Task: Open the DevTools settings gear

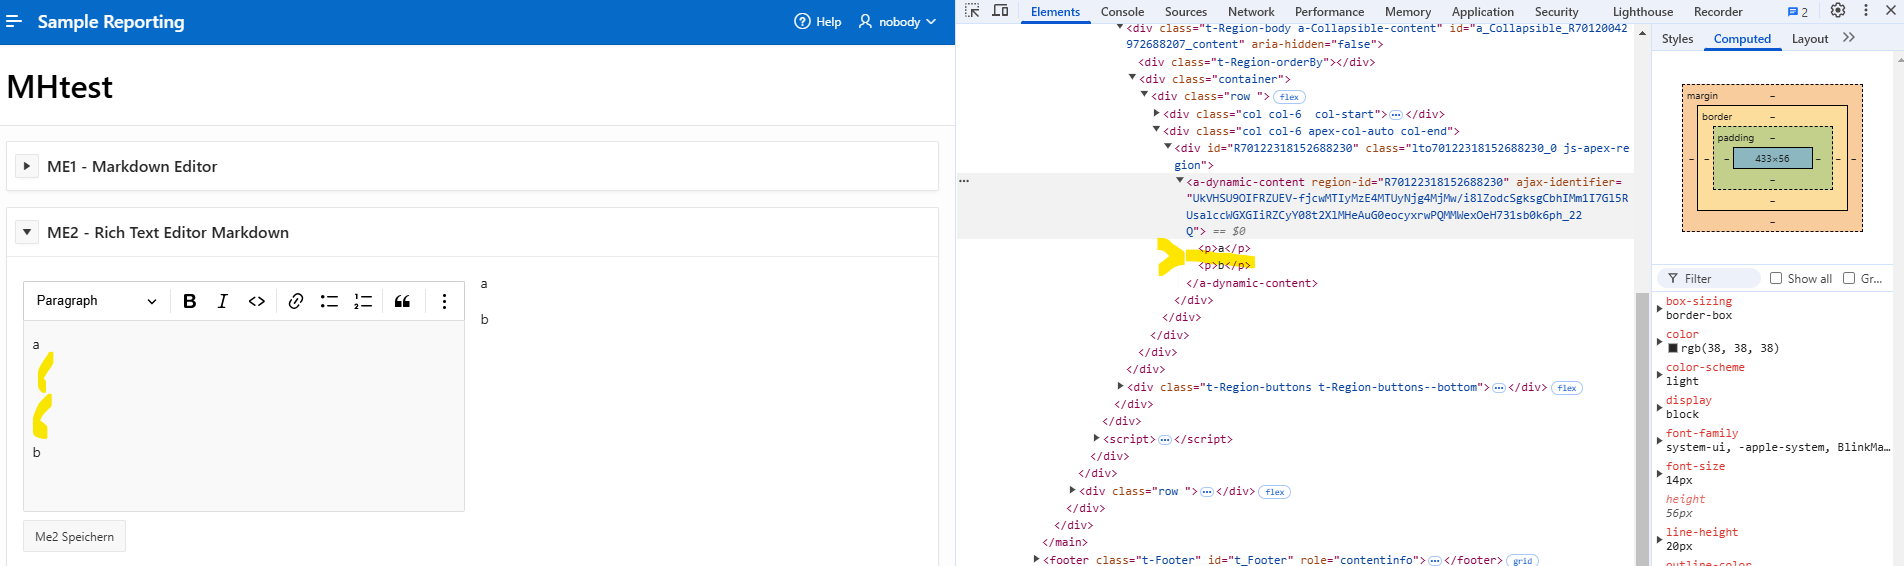Action: click(x=1838, y=11)
